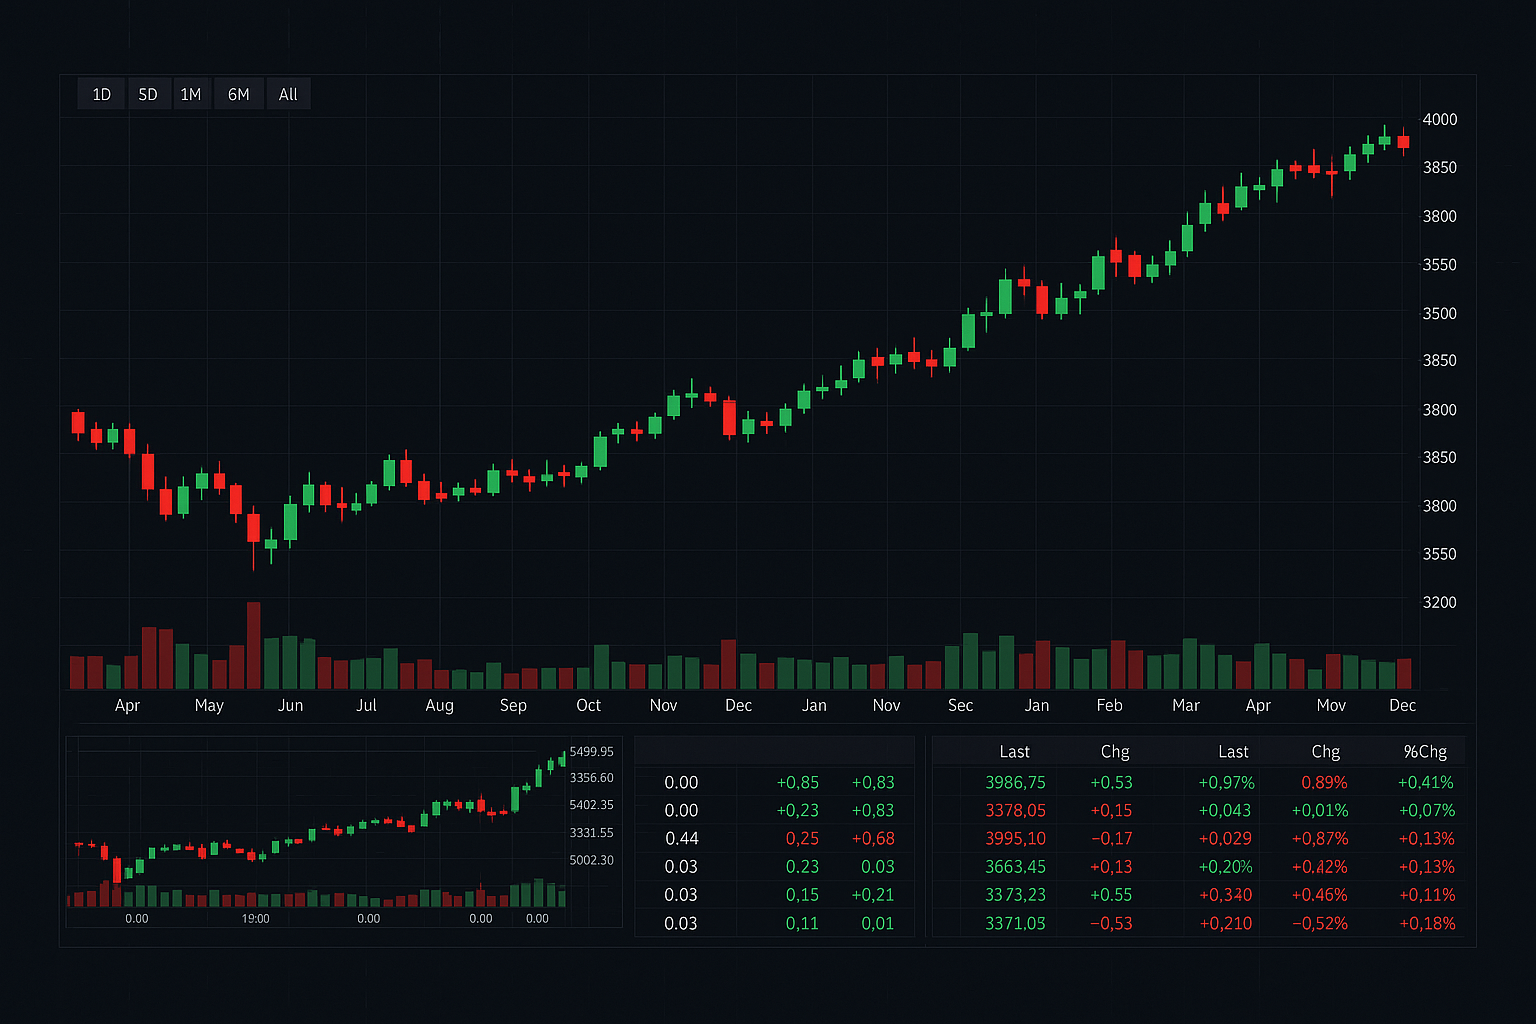Click the 3373,23 price entry
Viewport: 1536px width, 1024px height.
pos(1015,895)
